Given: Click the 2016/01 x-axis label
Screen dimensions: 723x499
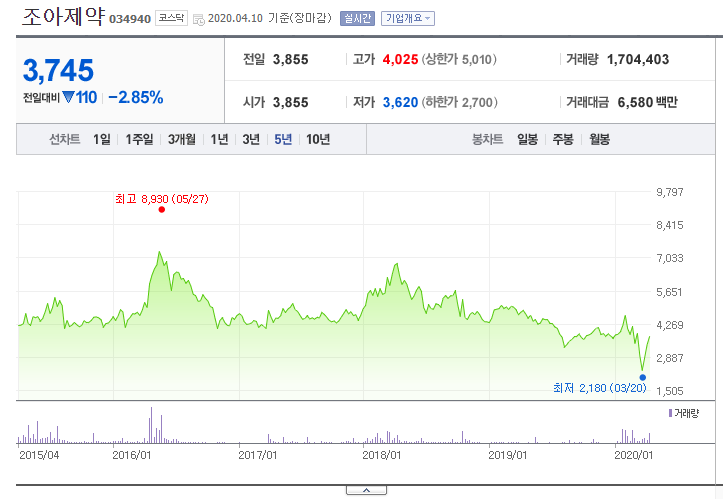Looking at the screenshot, I should (131, 455).
